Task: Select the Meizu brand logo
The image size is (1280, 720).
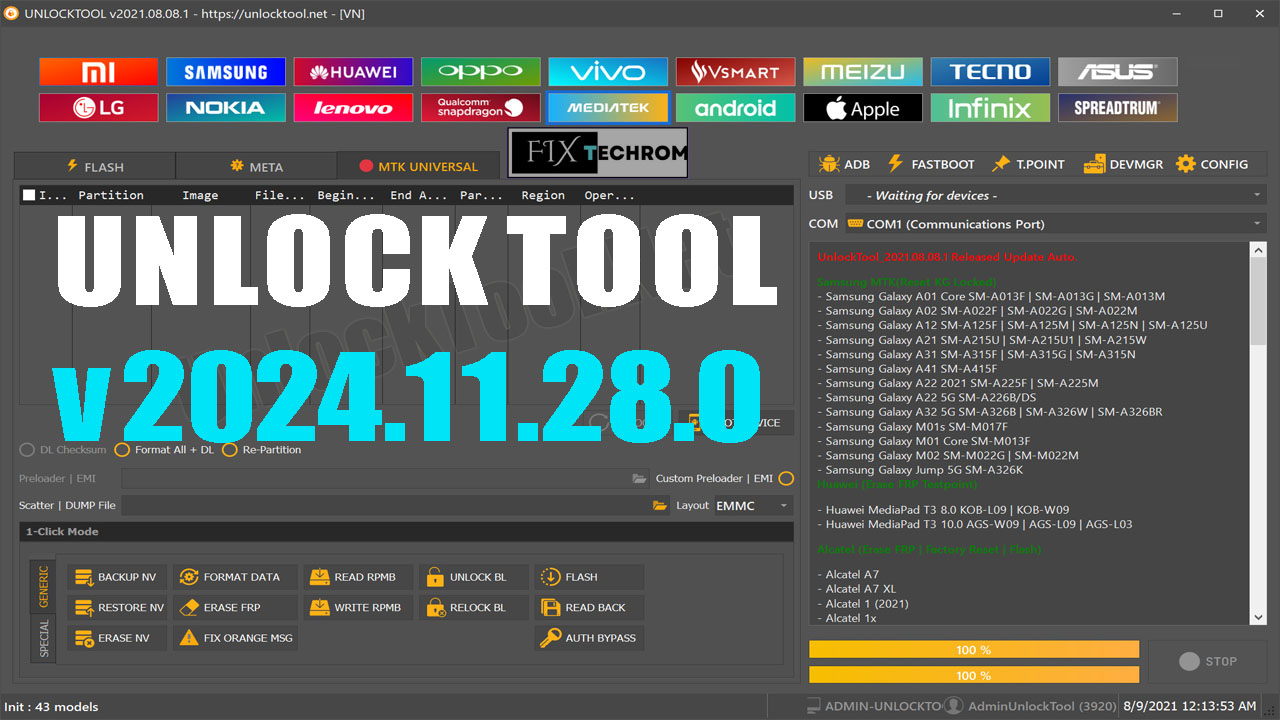Action: (x=863, y=71)
